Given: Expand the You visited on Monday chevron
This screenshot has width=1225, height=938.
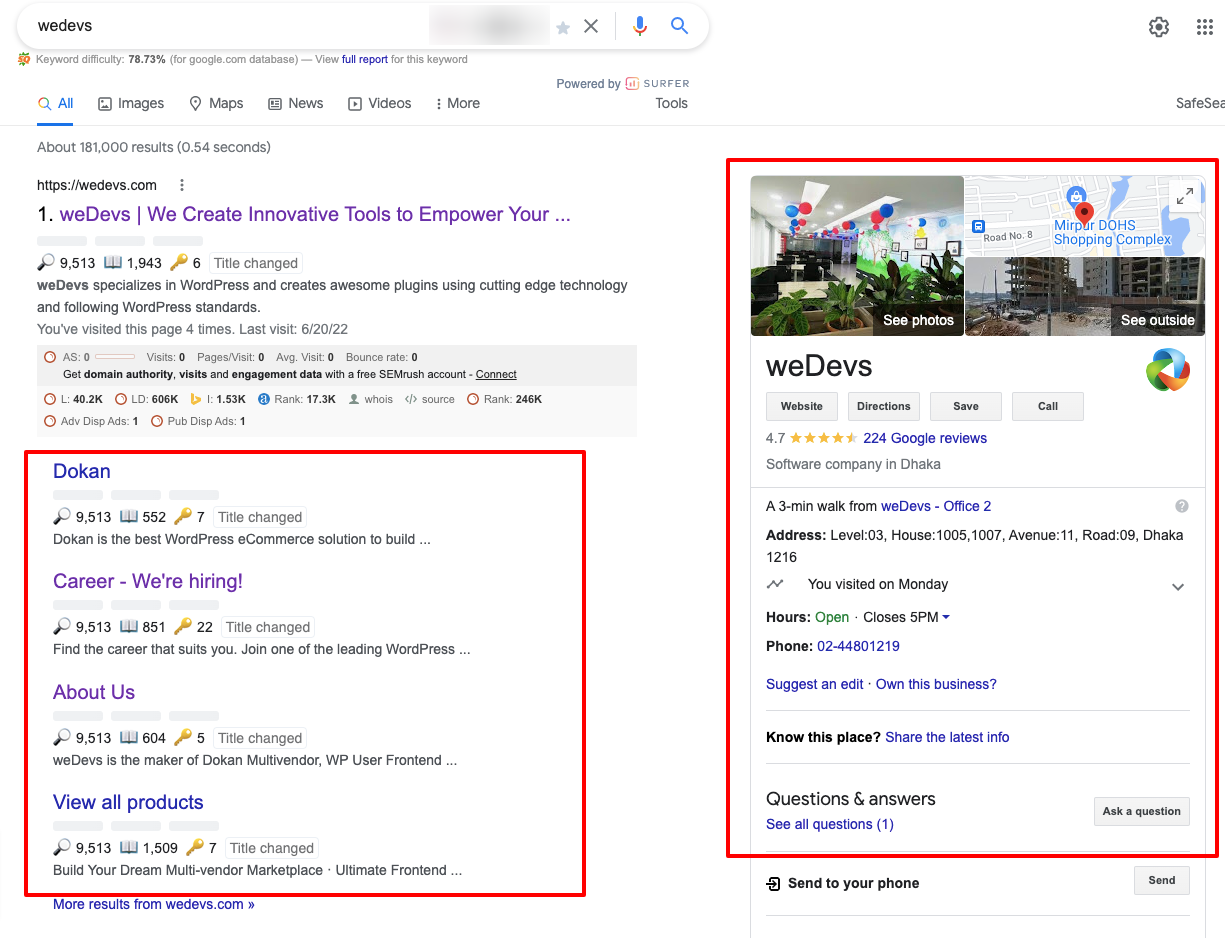Looking at the screenshot, I should [1178, 586].
